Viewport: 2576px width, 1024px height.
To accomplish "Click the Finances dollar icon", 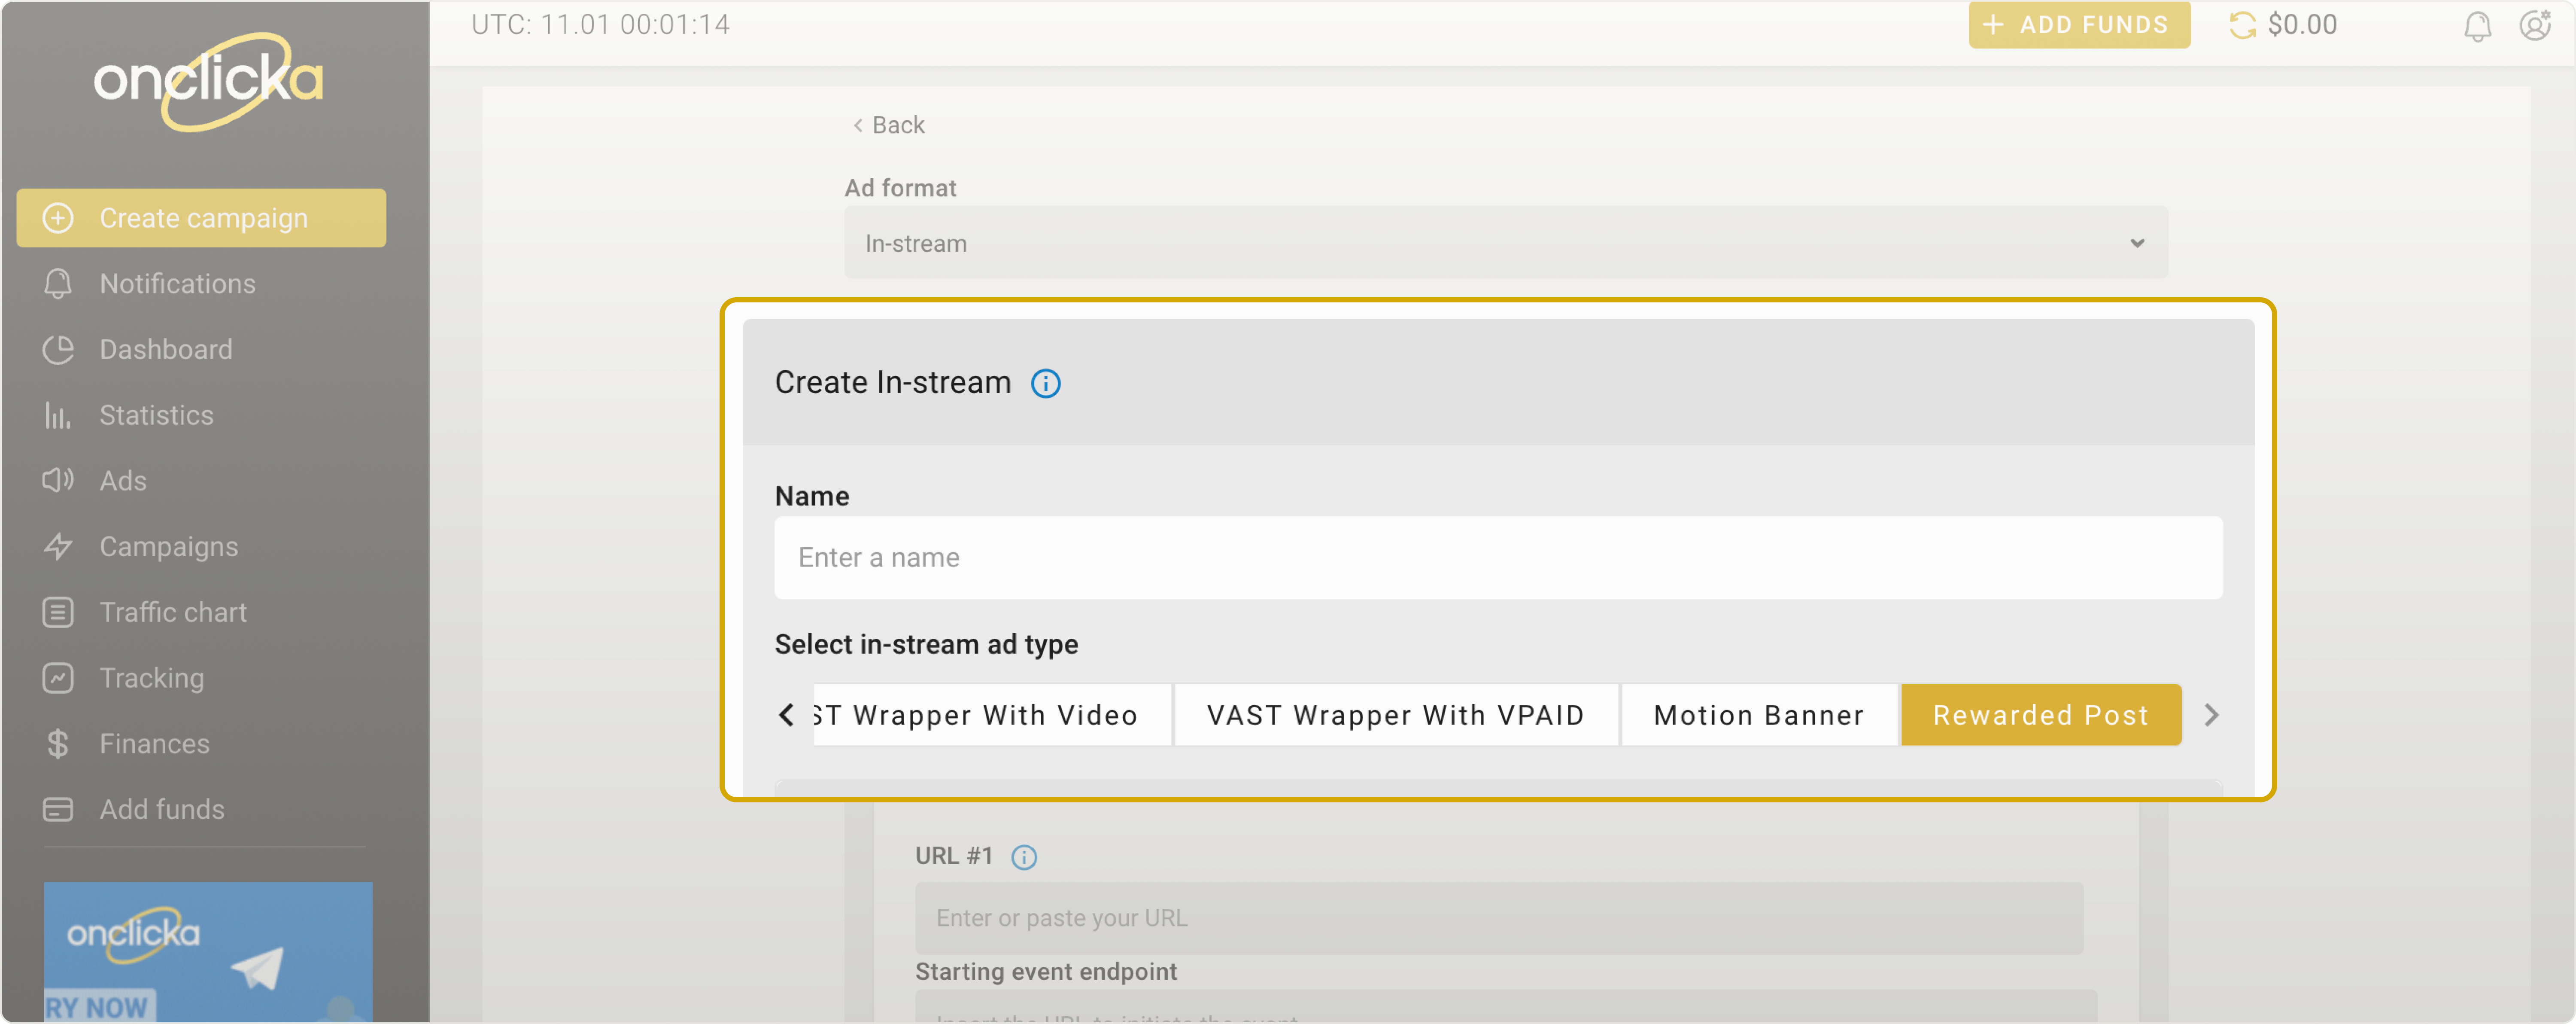I will tap(58, 743).
